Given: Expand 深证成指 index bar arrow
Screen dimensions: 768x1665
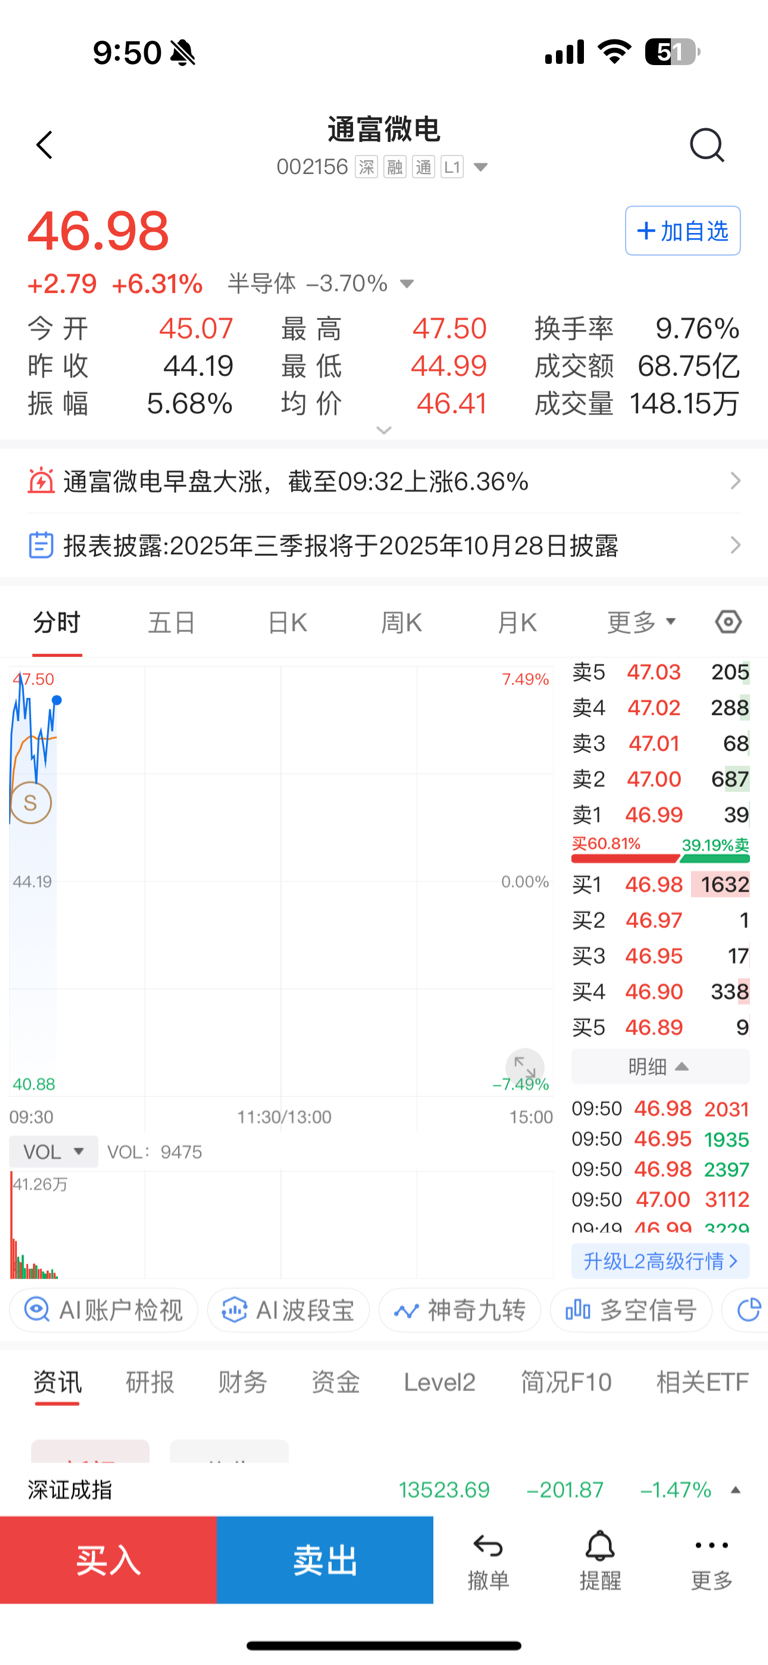Looking at the screenshot, I should point(736,1490).
